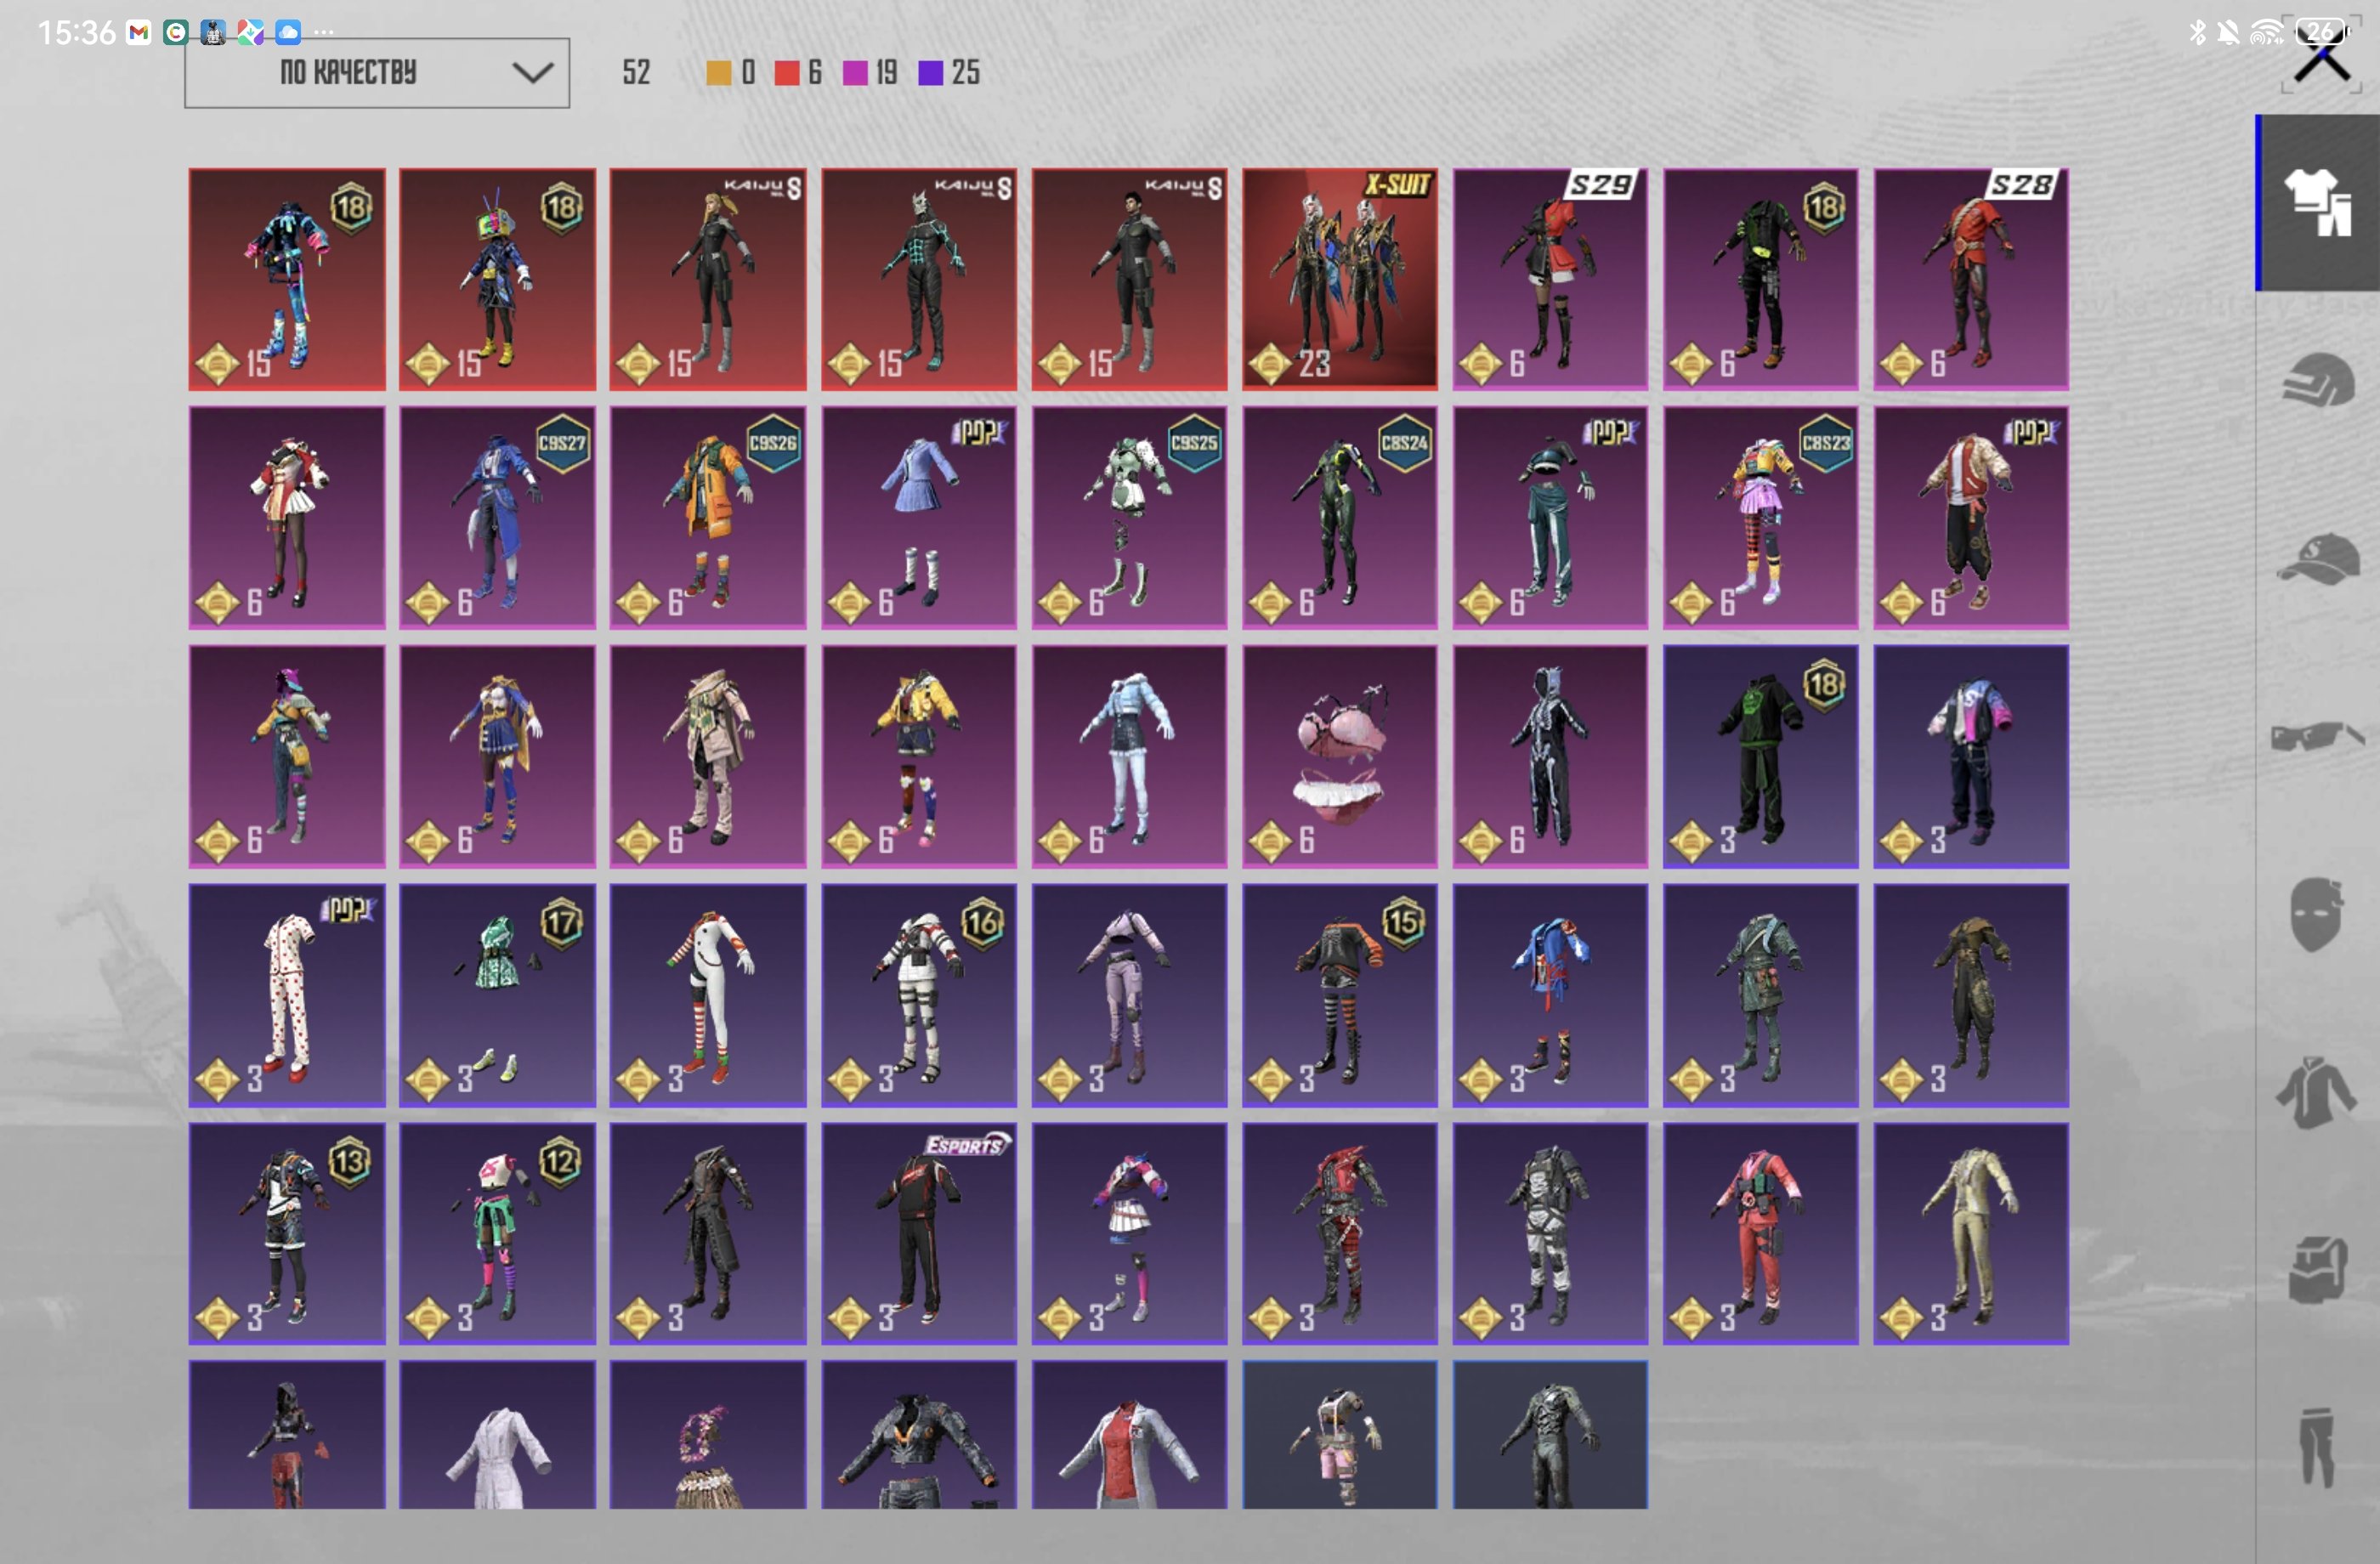This screenshot has height=1564, width=2380.
Task: Choose the C8S23 colorful pink-skirt outfit
Action: (1761, 517)
